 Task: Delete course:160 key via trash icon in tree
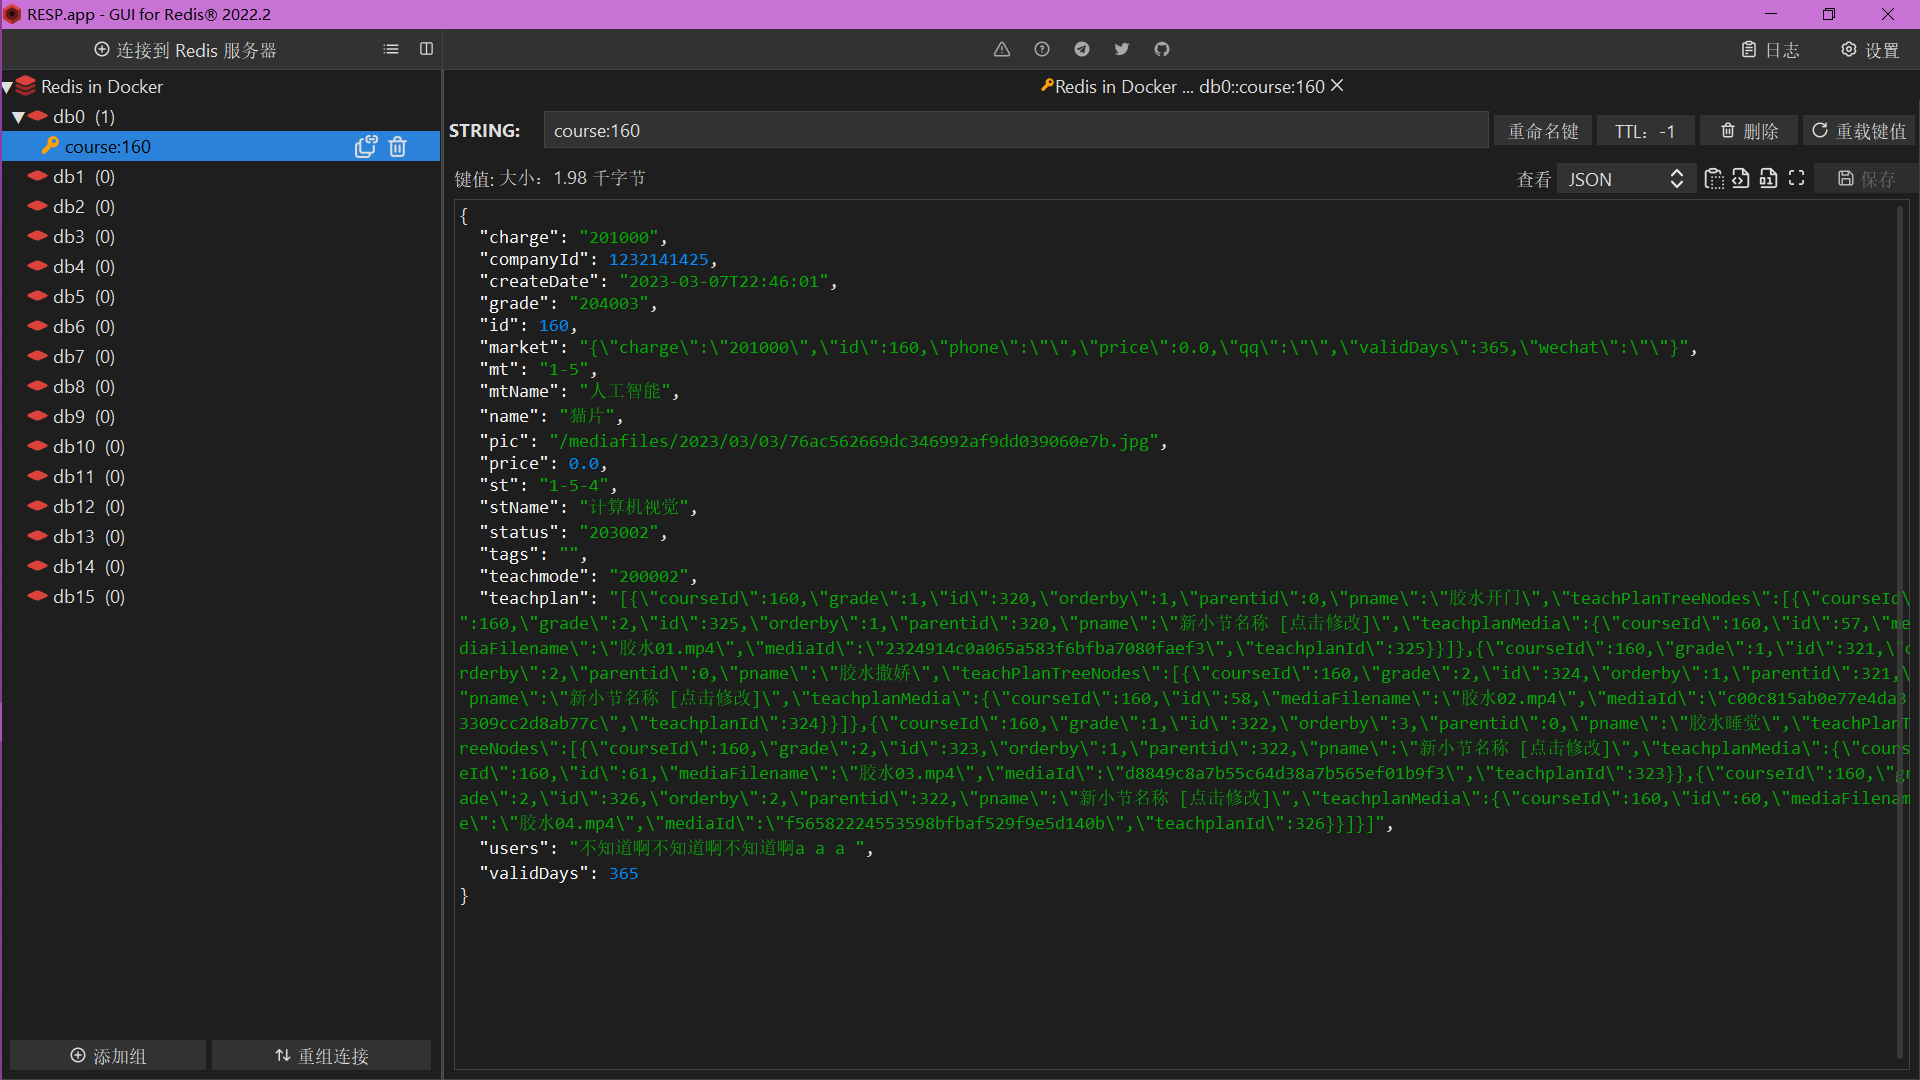coord(397,147)
